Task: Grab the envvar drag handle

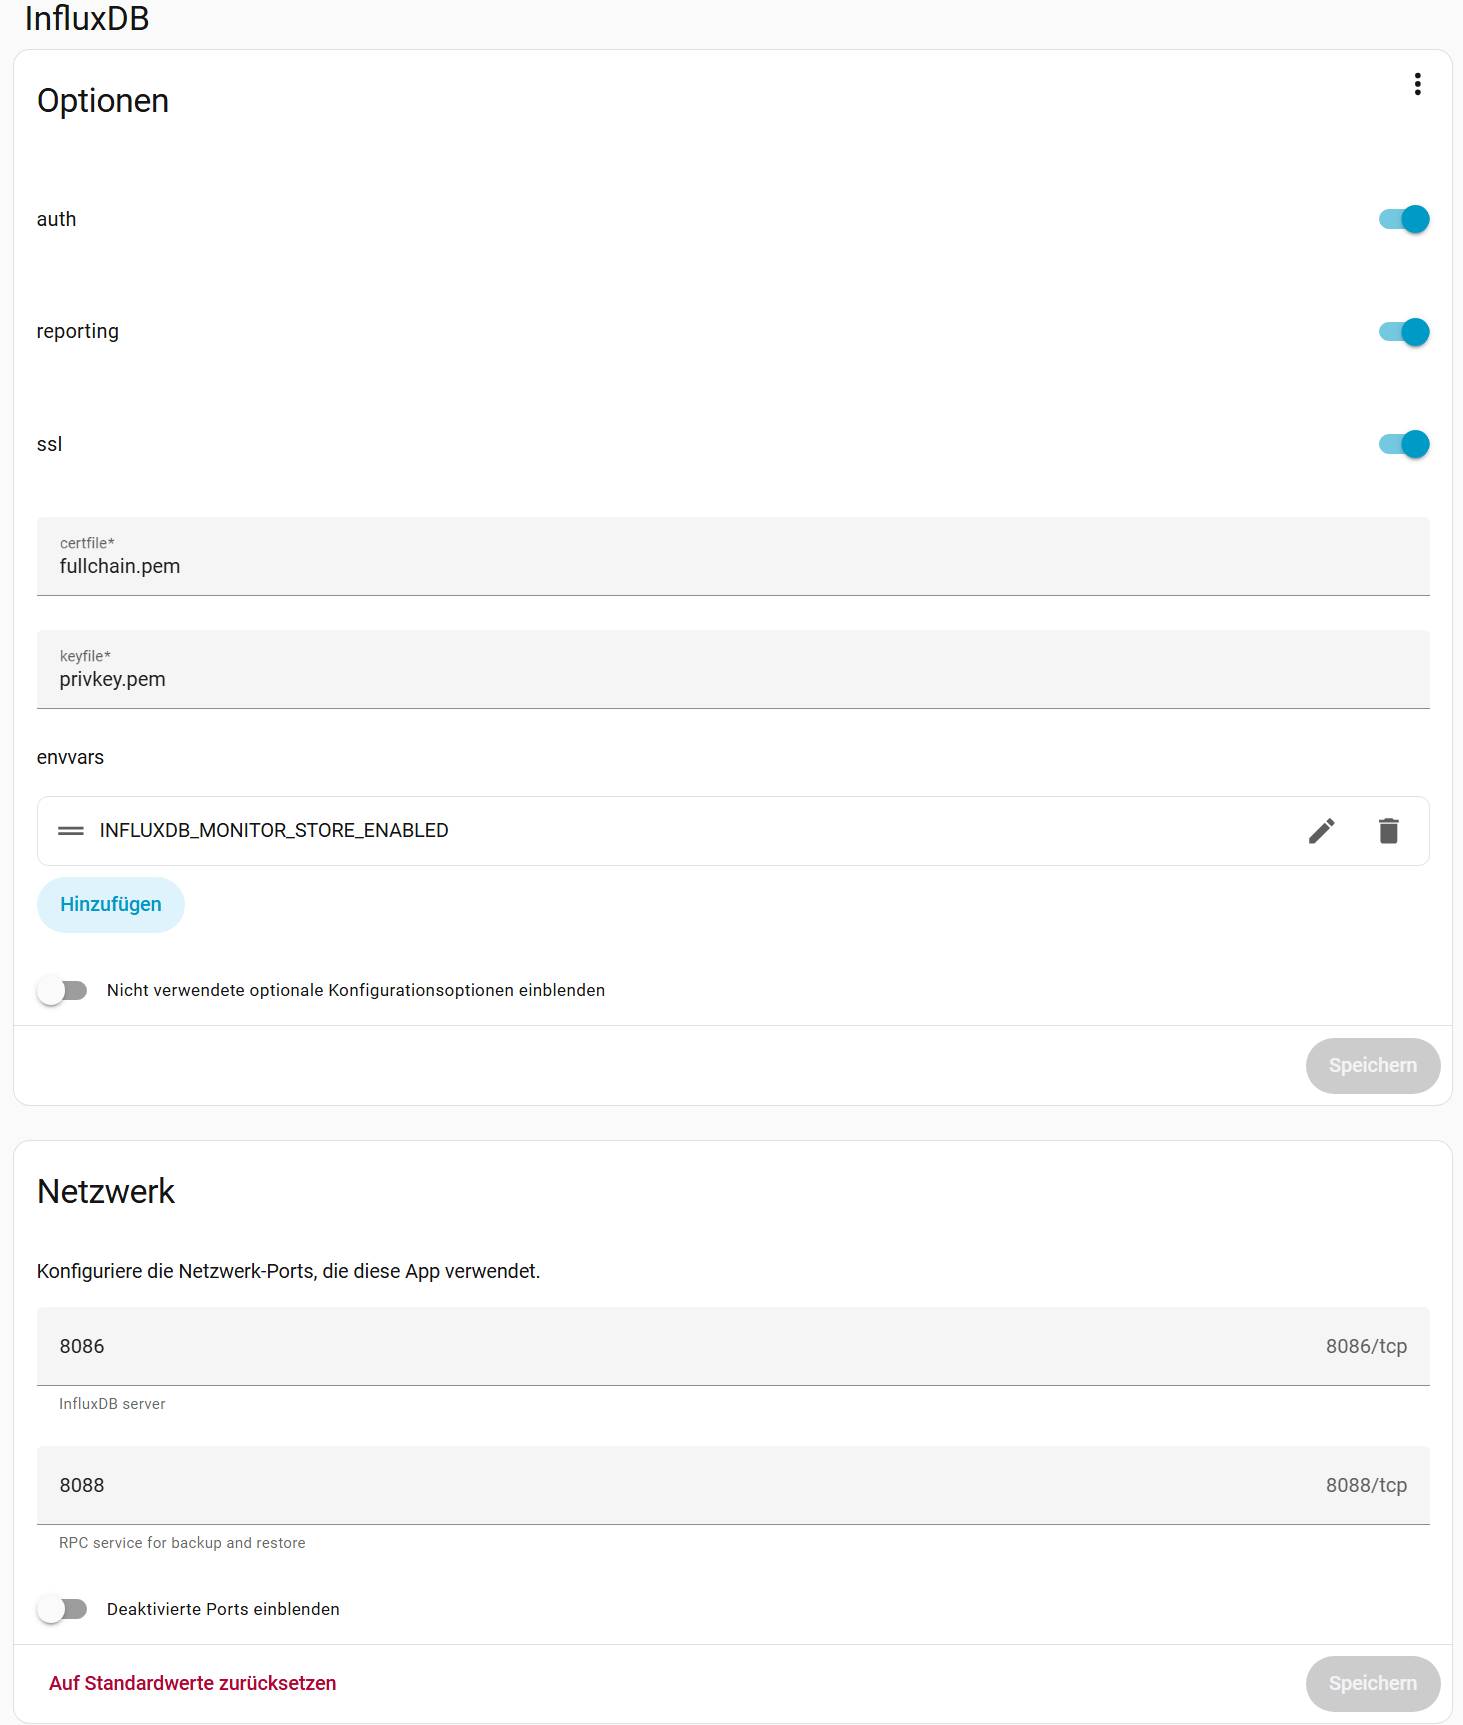Action: (71, 831)
